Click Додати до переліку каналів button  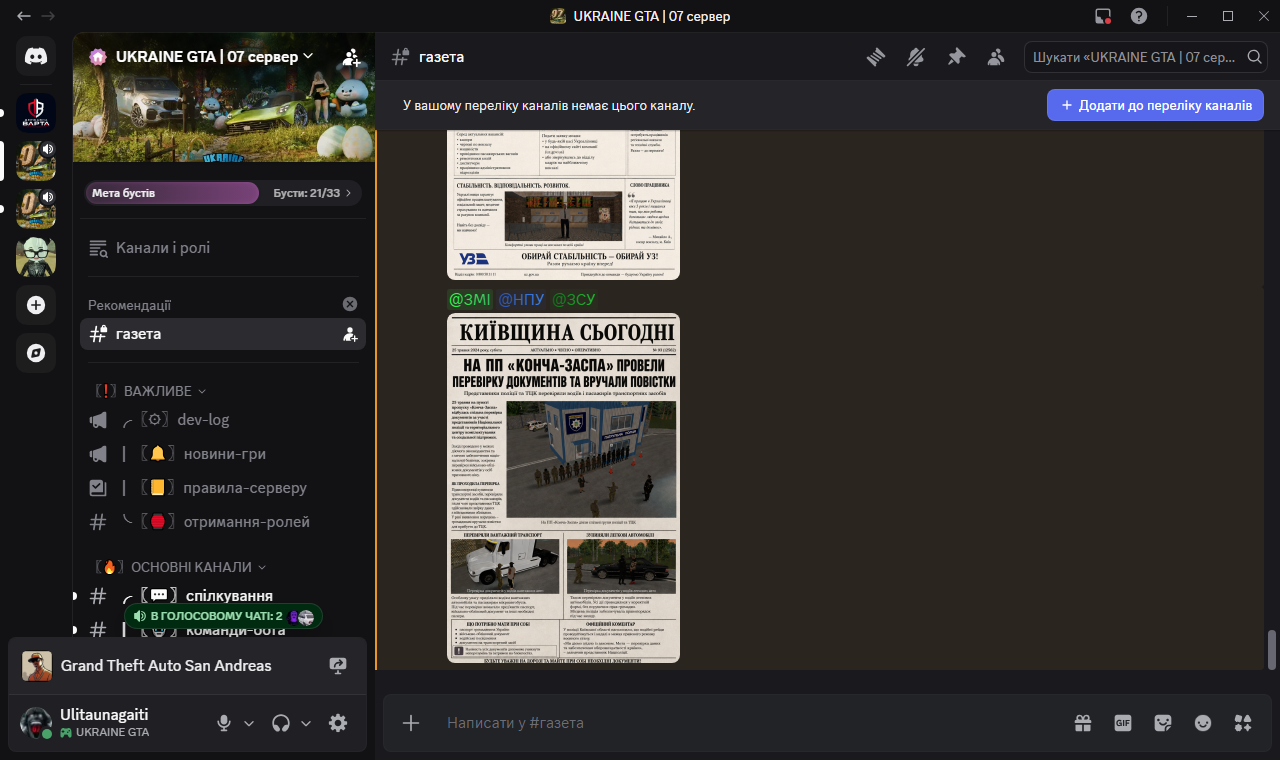click(1155, 105)
